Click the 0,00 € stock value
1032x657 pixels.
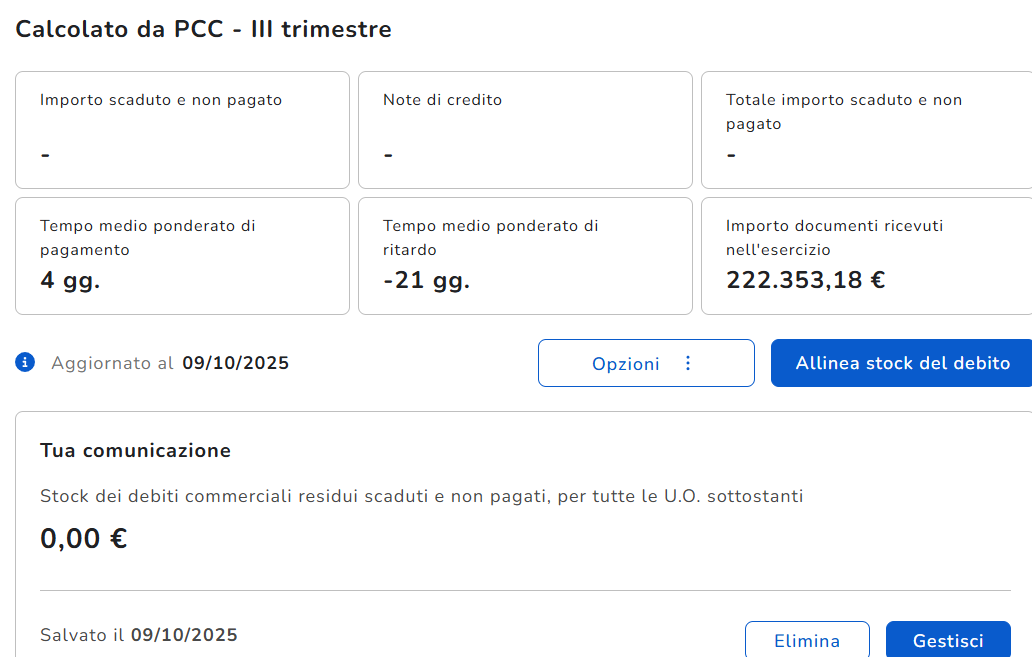[84, 539]
